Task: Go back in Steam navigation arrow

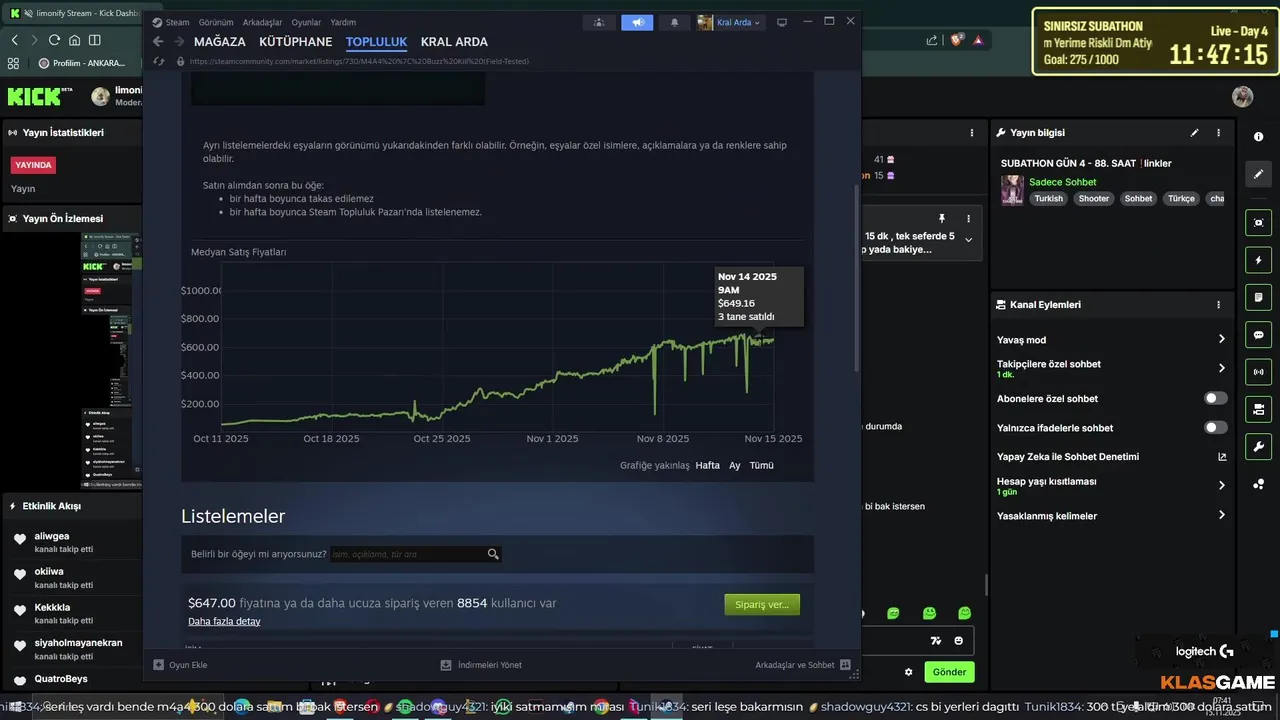Action: tap(158, 42)
